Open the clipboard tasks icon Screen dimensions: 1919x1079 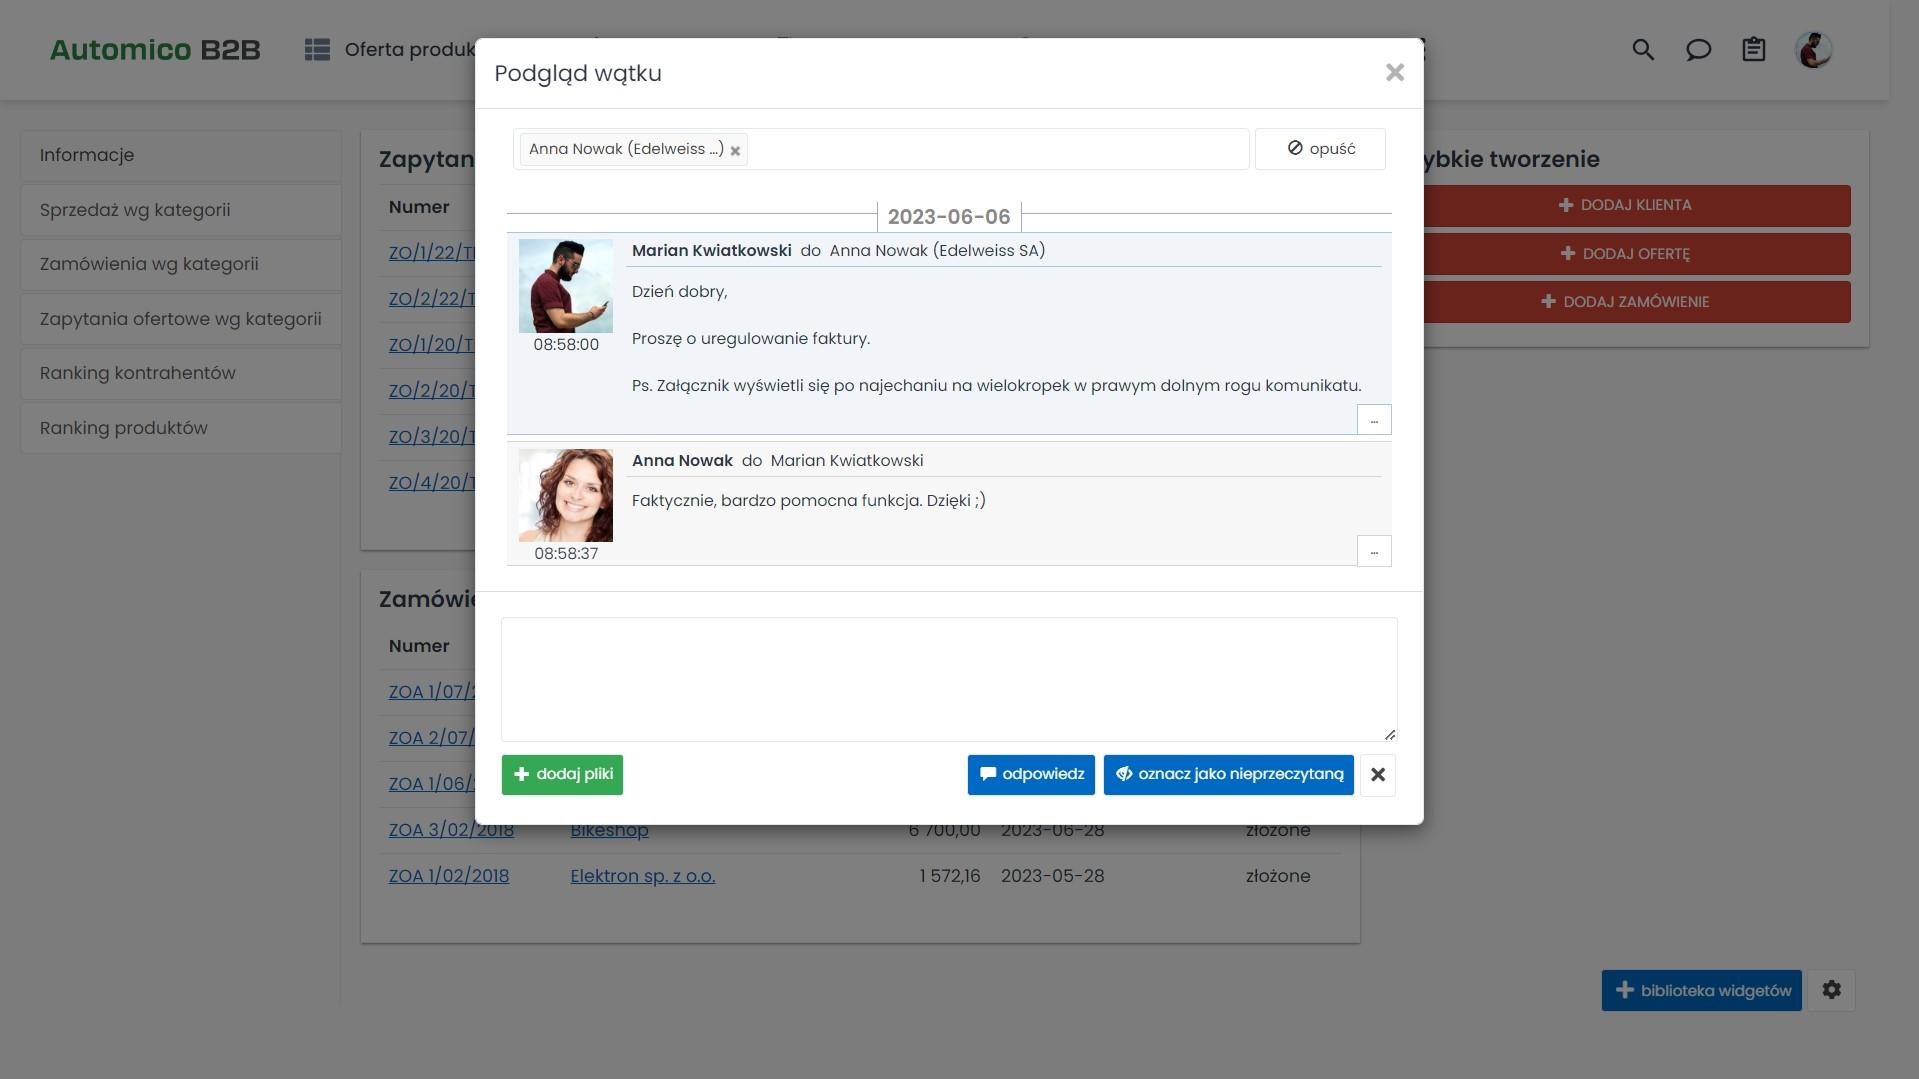1753,50
